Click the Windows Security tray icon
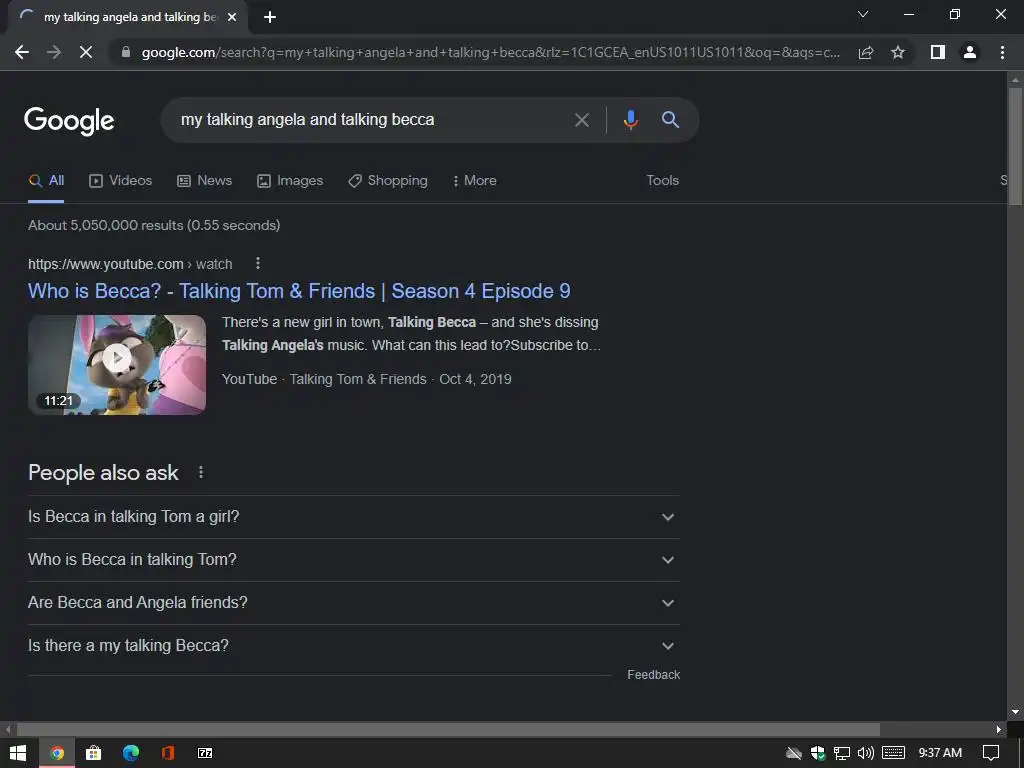Image resolution: width=1024 pixels, height=768 pixels. click(818, 753)
